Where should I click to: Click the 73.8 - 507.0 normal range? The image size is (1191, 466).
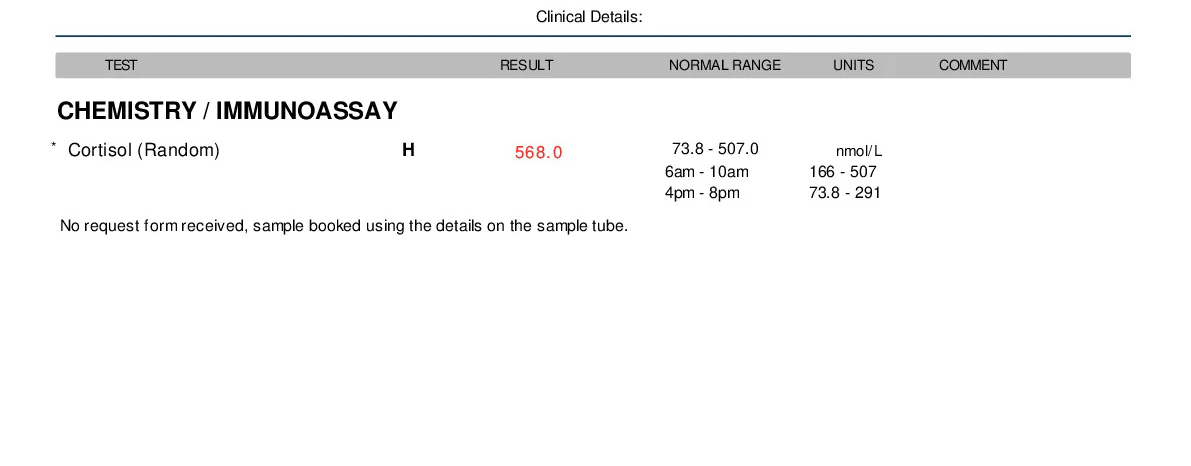coord(715,149)
